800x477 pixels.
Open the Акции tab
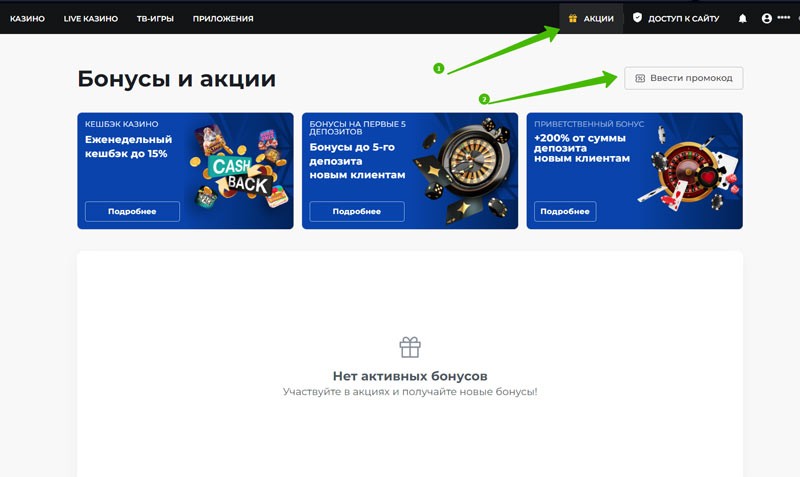pos(591,18)
